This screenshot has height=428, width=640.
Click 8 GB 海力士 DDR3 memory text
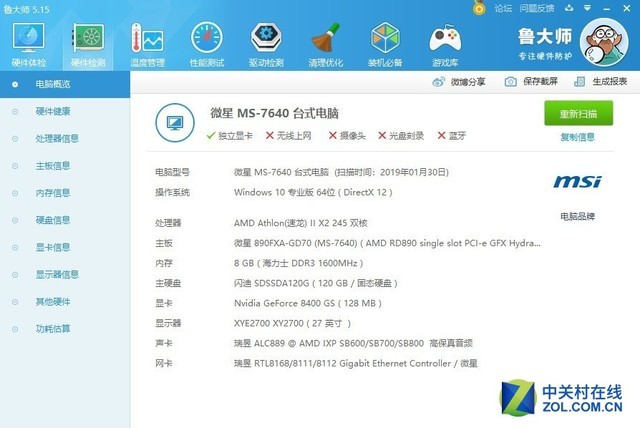298,263
